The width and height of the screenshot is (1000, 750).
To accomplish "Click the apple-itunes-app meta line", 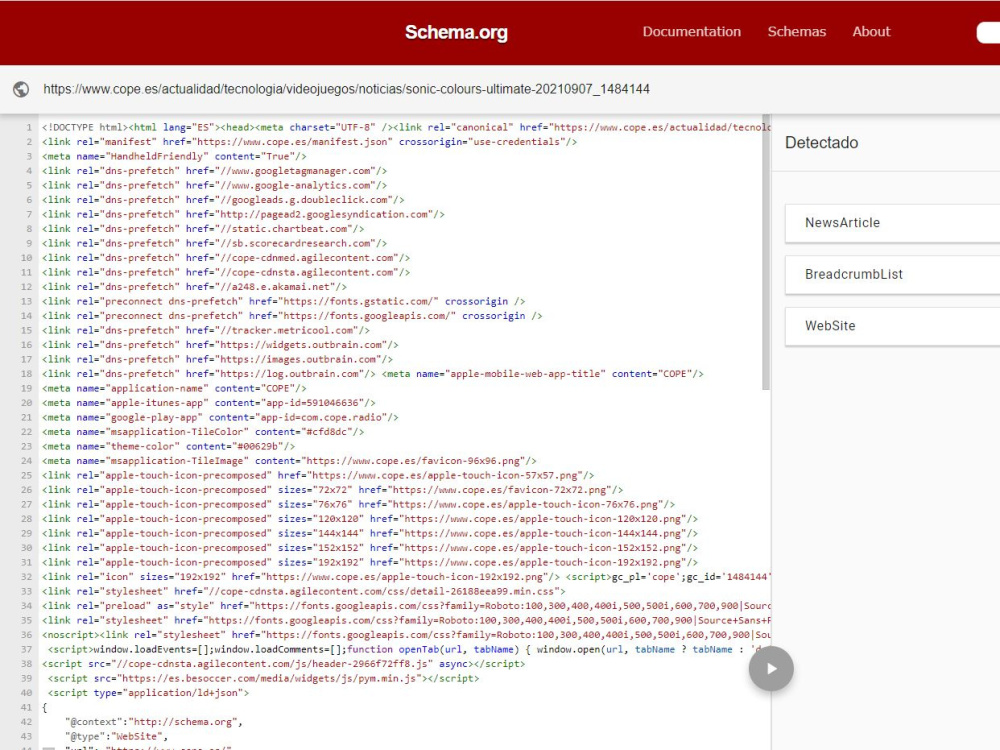I will (209, 403).
